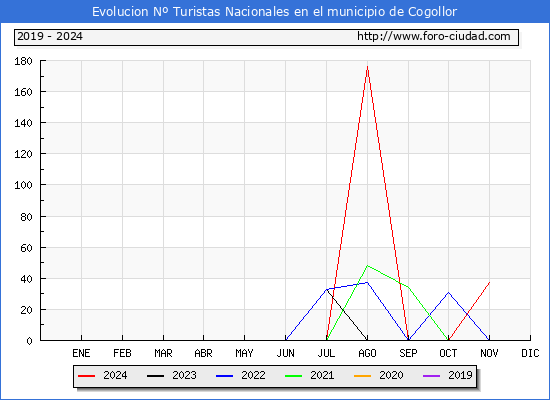Click the green 2021 peak at AGO
Screen dimensions: 550x400
[x=367, y=266]
